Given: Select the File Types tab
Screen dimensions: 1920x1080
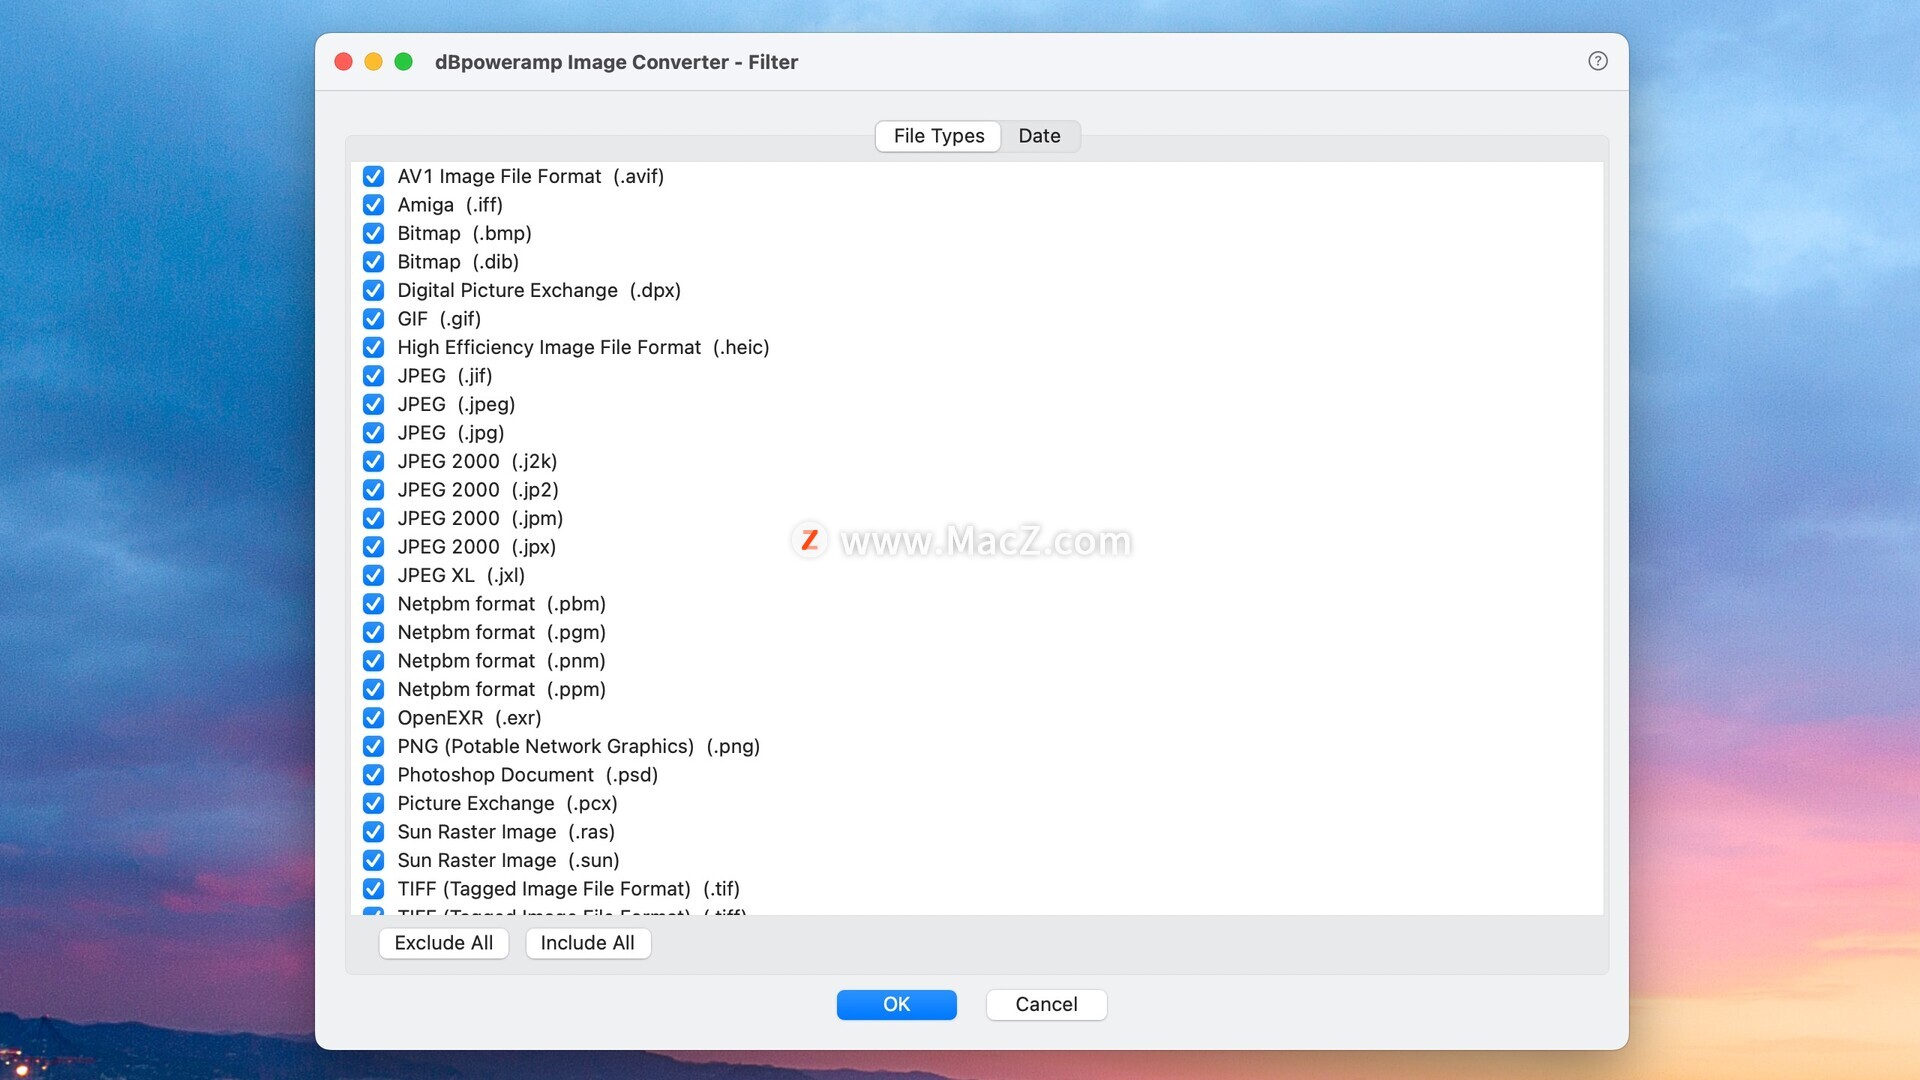Looking at the screenshot, I should pyautogui.click(x=938, y=136).
